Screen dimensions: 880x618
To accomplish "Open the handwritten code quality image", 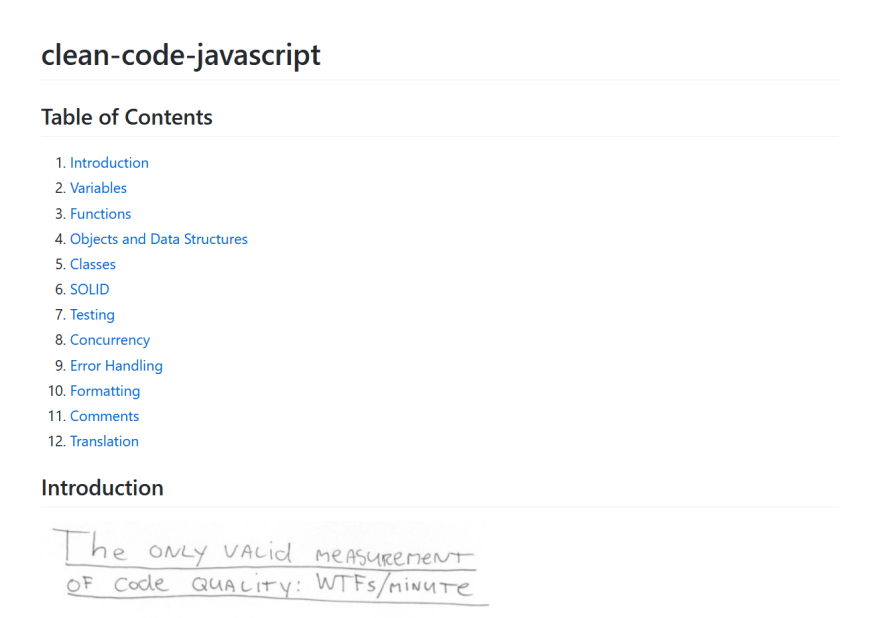I will coord(270,565).
